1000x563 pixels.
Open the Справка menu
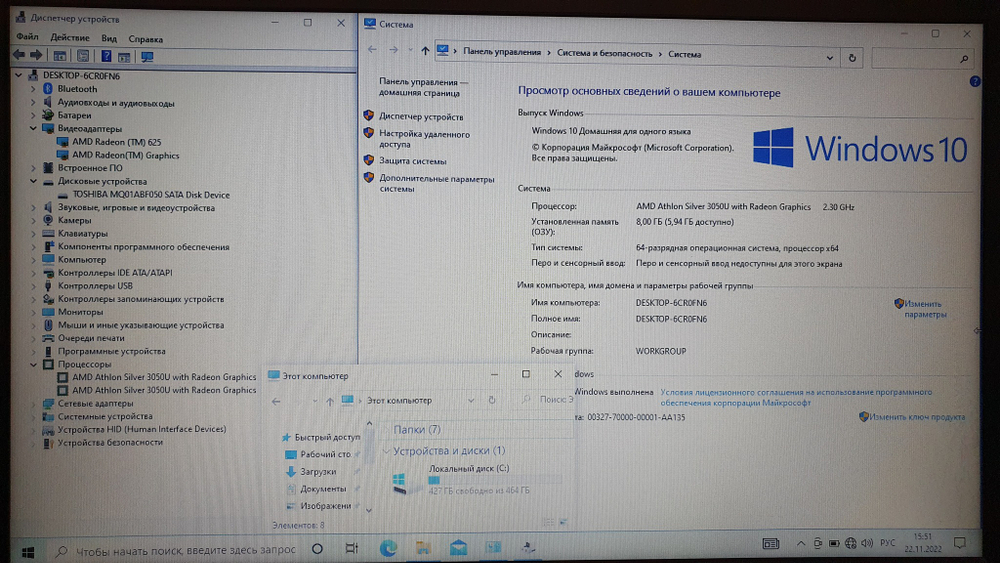click(x=145, y=39)
